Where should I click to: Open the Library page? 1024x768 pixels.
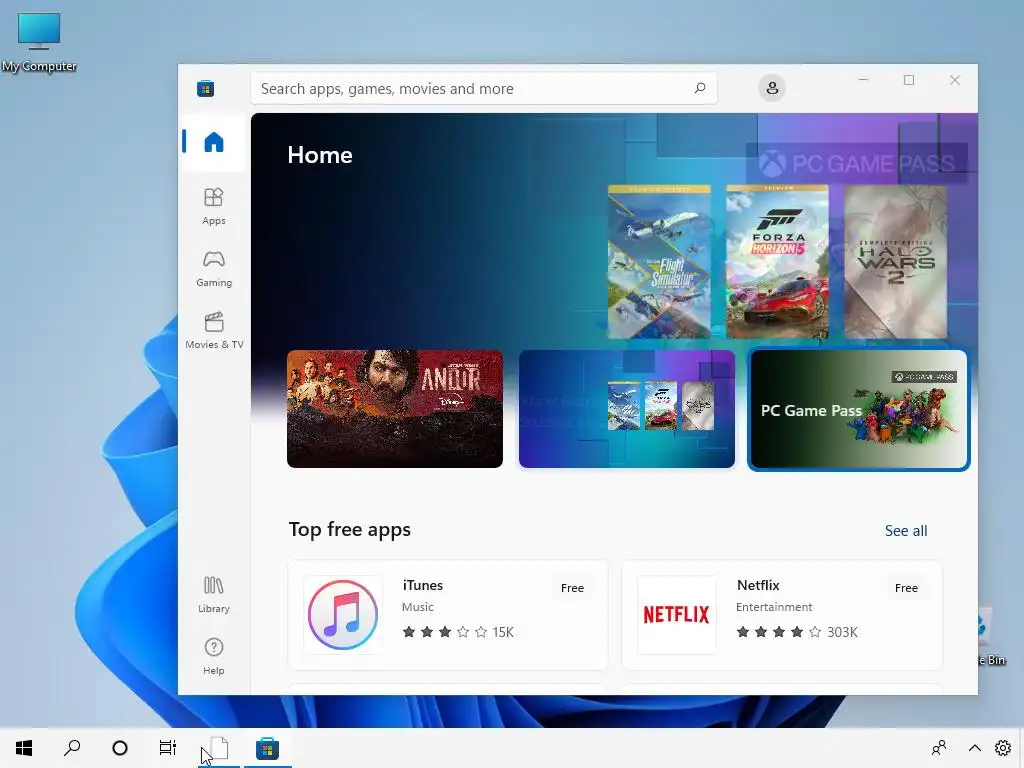click(214, 594)
